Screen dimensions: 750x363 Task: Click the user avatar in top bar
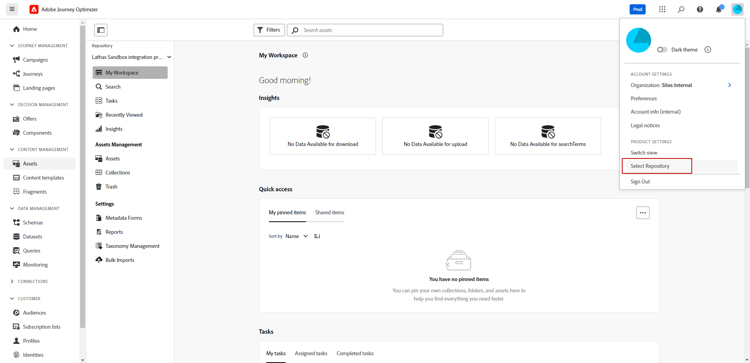pyautogui.click(x=737, y=9)
